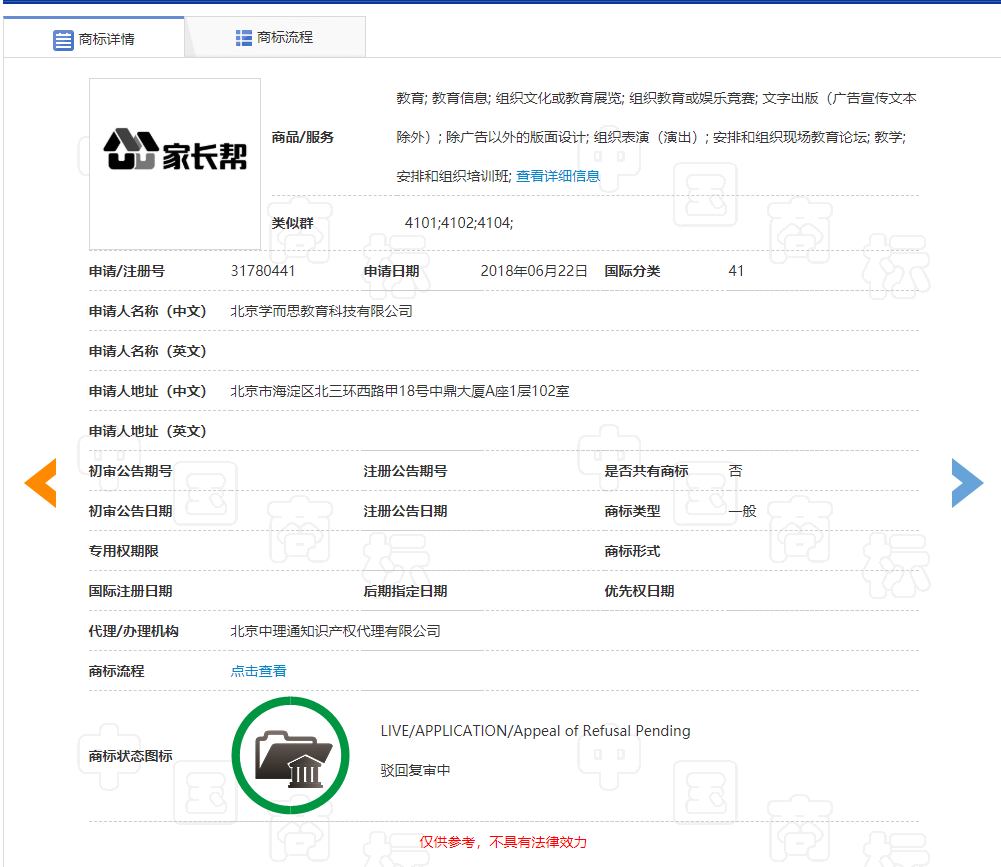Select the 商标详情 tab
This screenshot has height=867, width=1001.
coord(103,36)
